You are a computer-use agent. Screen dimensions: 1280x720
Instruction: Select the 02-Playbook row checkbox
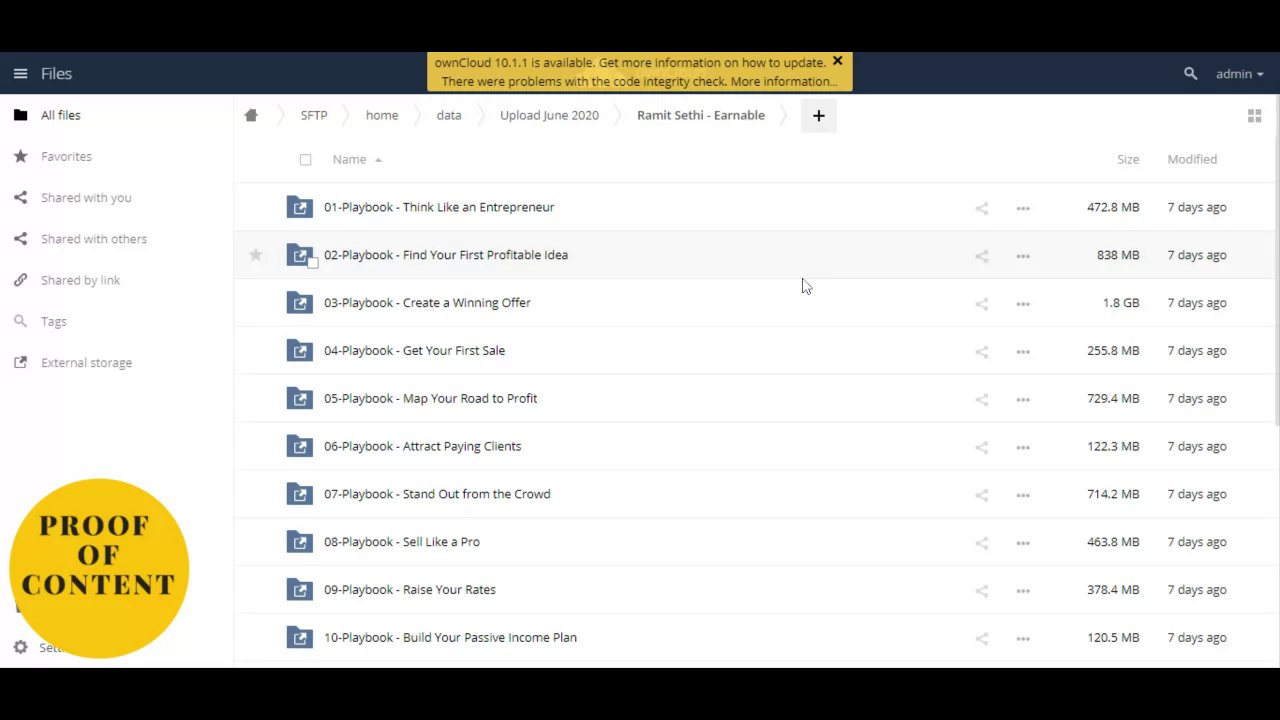point(312,263)
